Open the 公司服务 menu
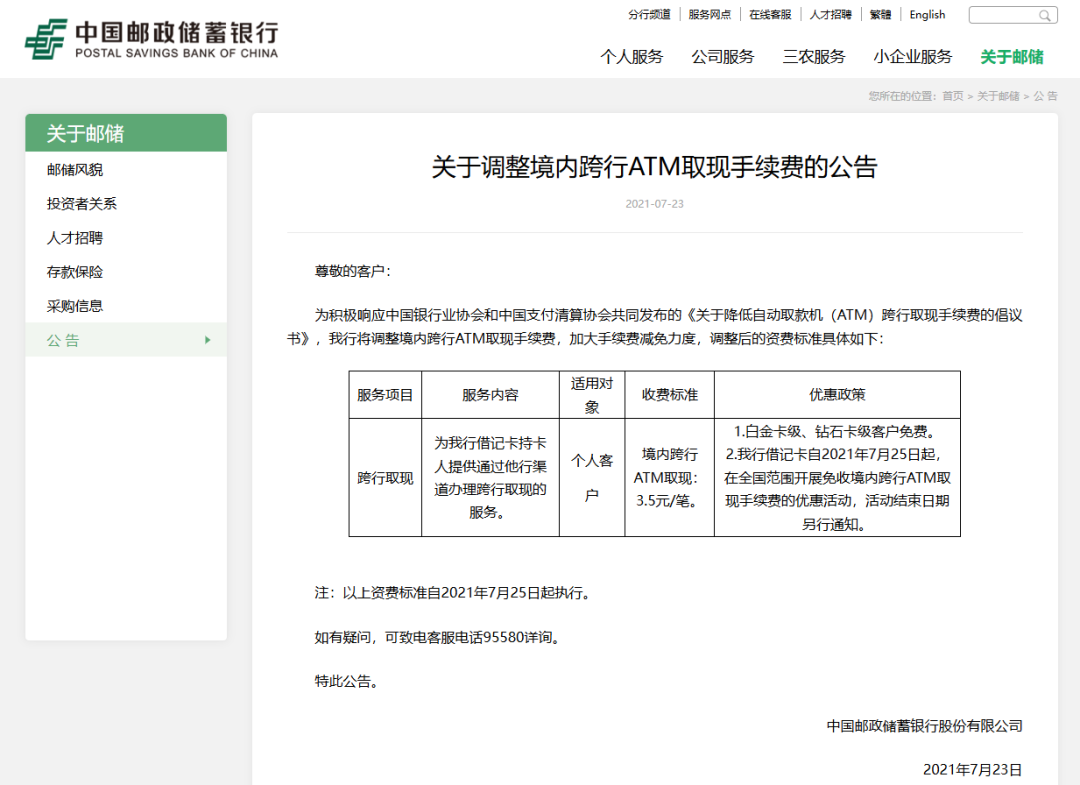This screenshot has width=1080, height=785. 723,57
